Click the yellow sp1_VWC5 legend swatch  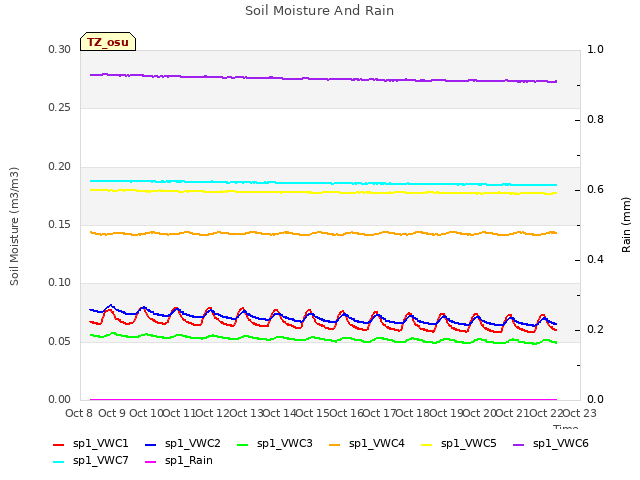tap(427, 444)
